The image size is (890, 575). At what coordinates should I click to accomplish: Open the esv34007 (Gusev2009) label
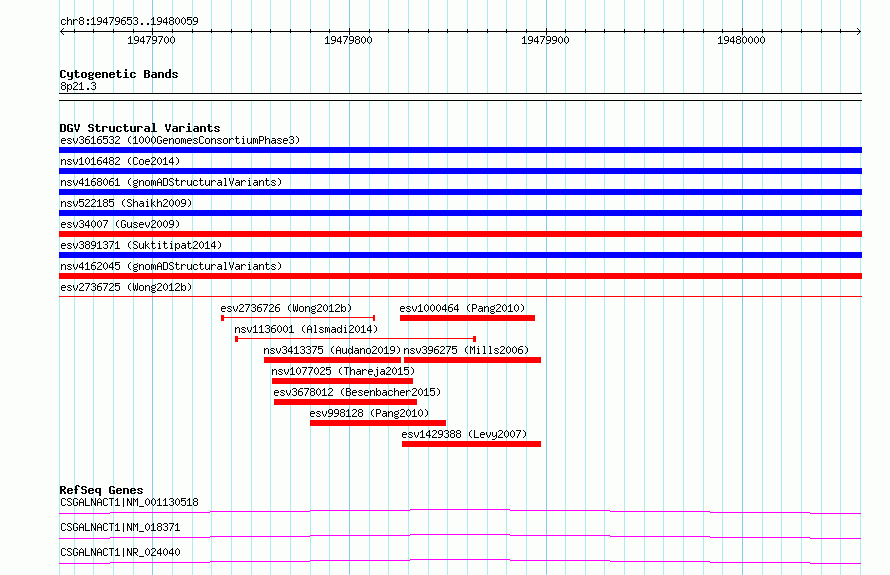[120, 224]
